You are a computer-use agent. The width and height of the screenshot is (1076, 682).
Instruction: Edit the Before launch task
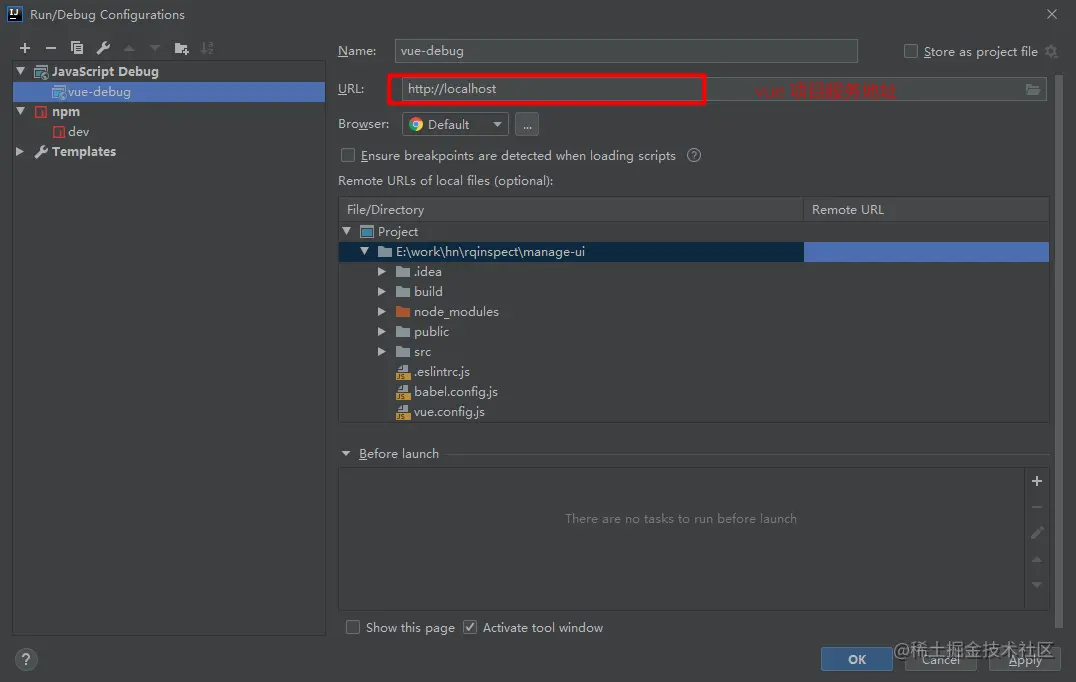(x=1037, y=532)
